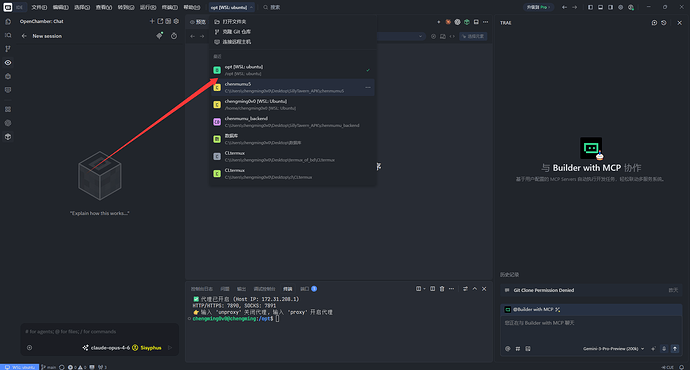Open Sisyphus agent selector
Viewport: 690px width, 370px height.
(x=147, y=348)
